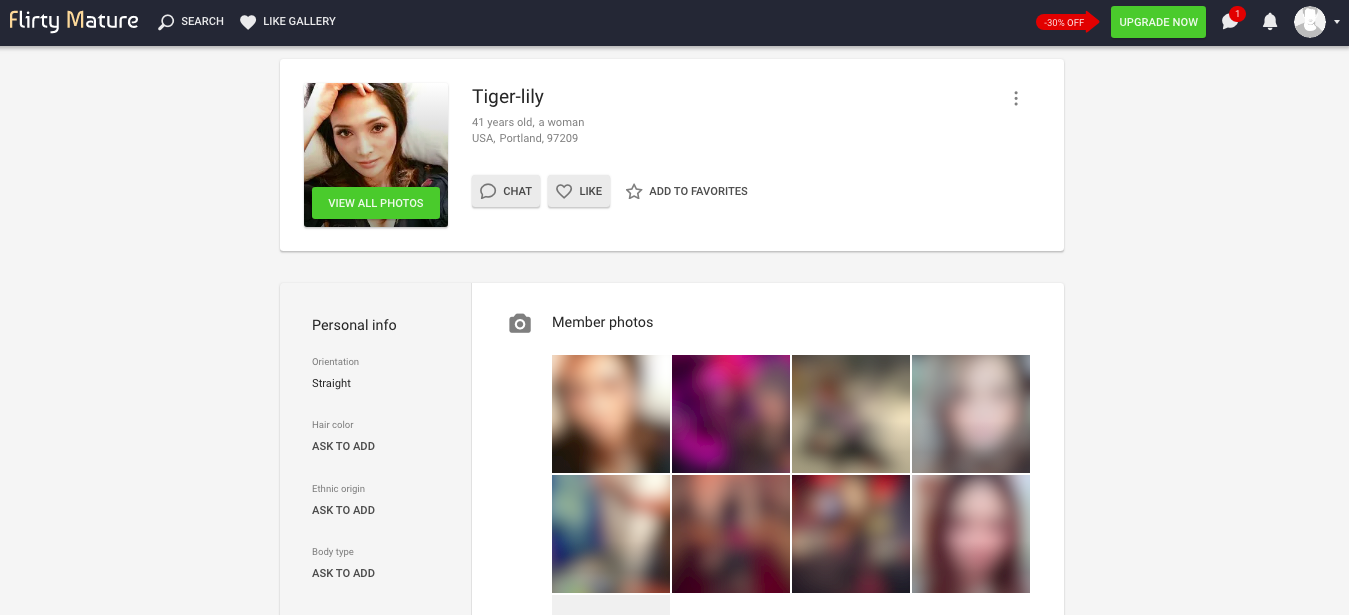Click the Flirty Mature logo
This screenshot has height=615, width=1349.
pyautogui.click(x=74, y=21)
